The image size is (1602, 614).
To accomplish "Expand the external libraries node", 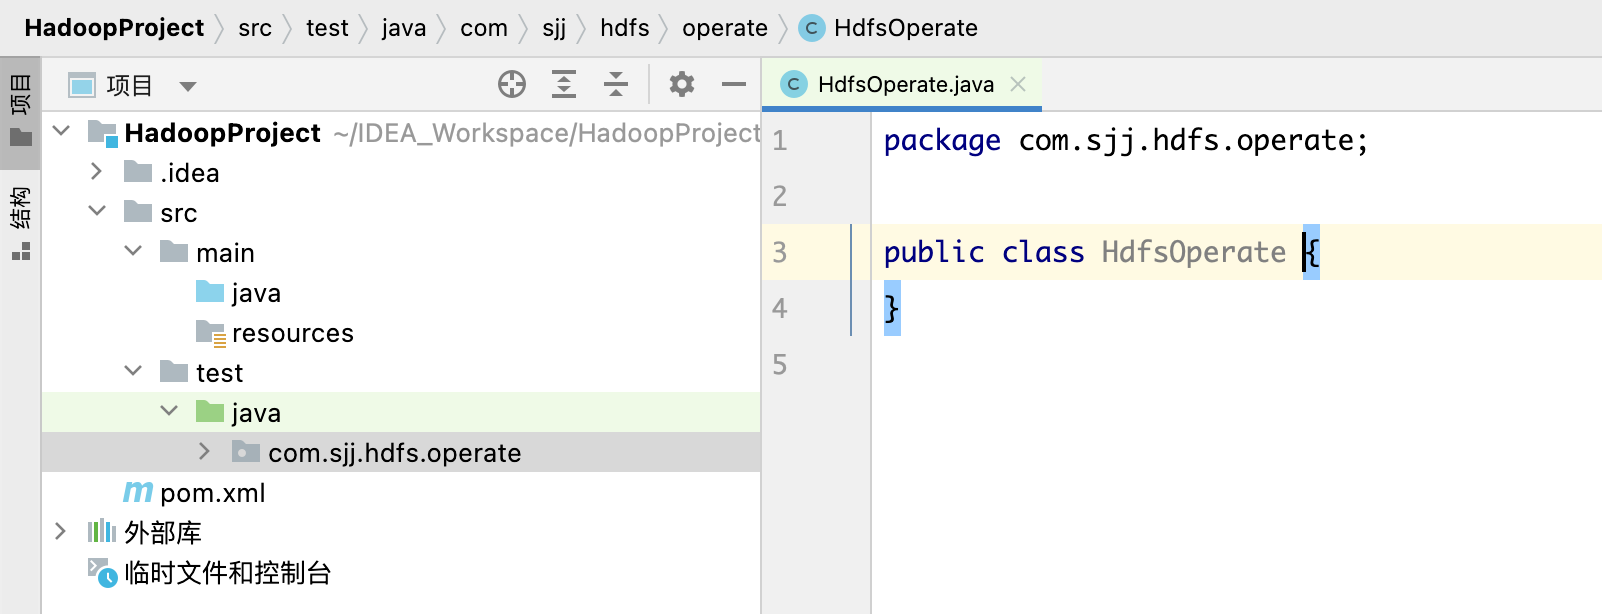I will pyautogui.click(x=61, y=532).
